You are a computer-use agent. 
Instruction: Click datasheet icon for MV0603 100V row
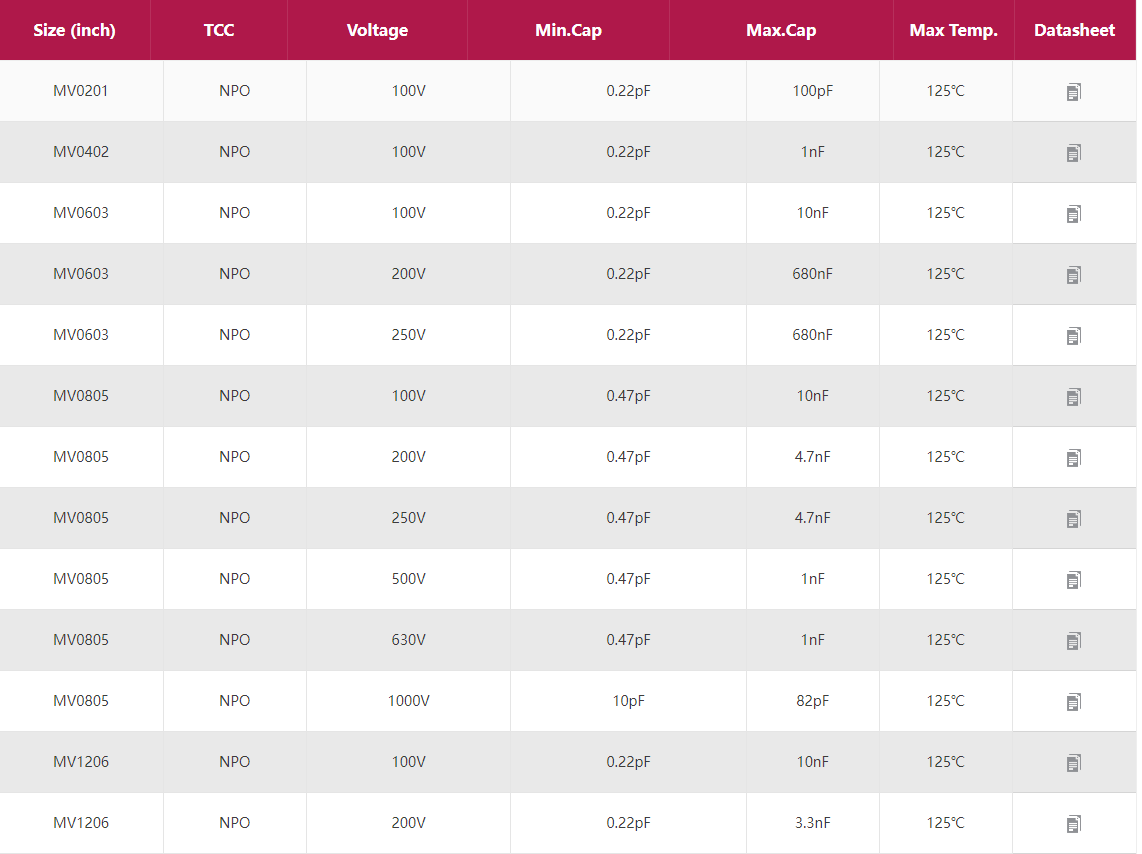(x=1073, y=214)
